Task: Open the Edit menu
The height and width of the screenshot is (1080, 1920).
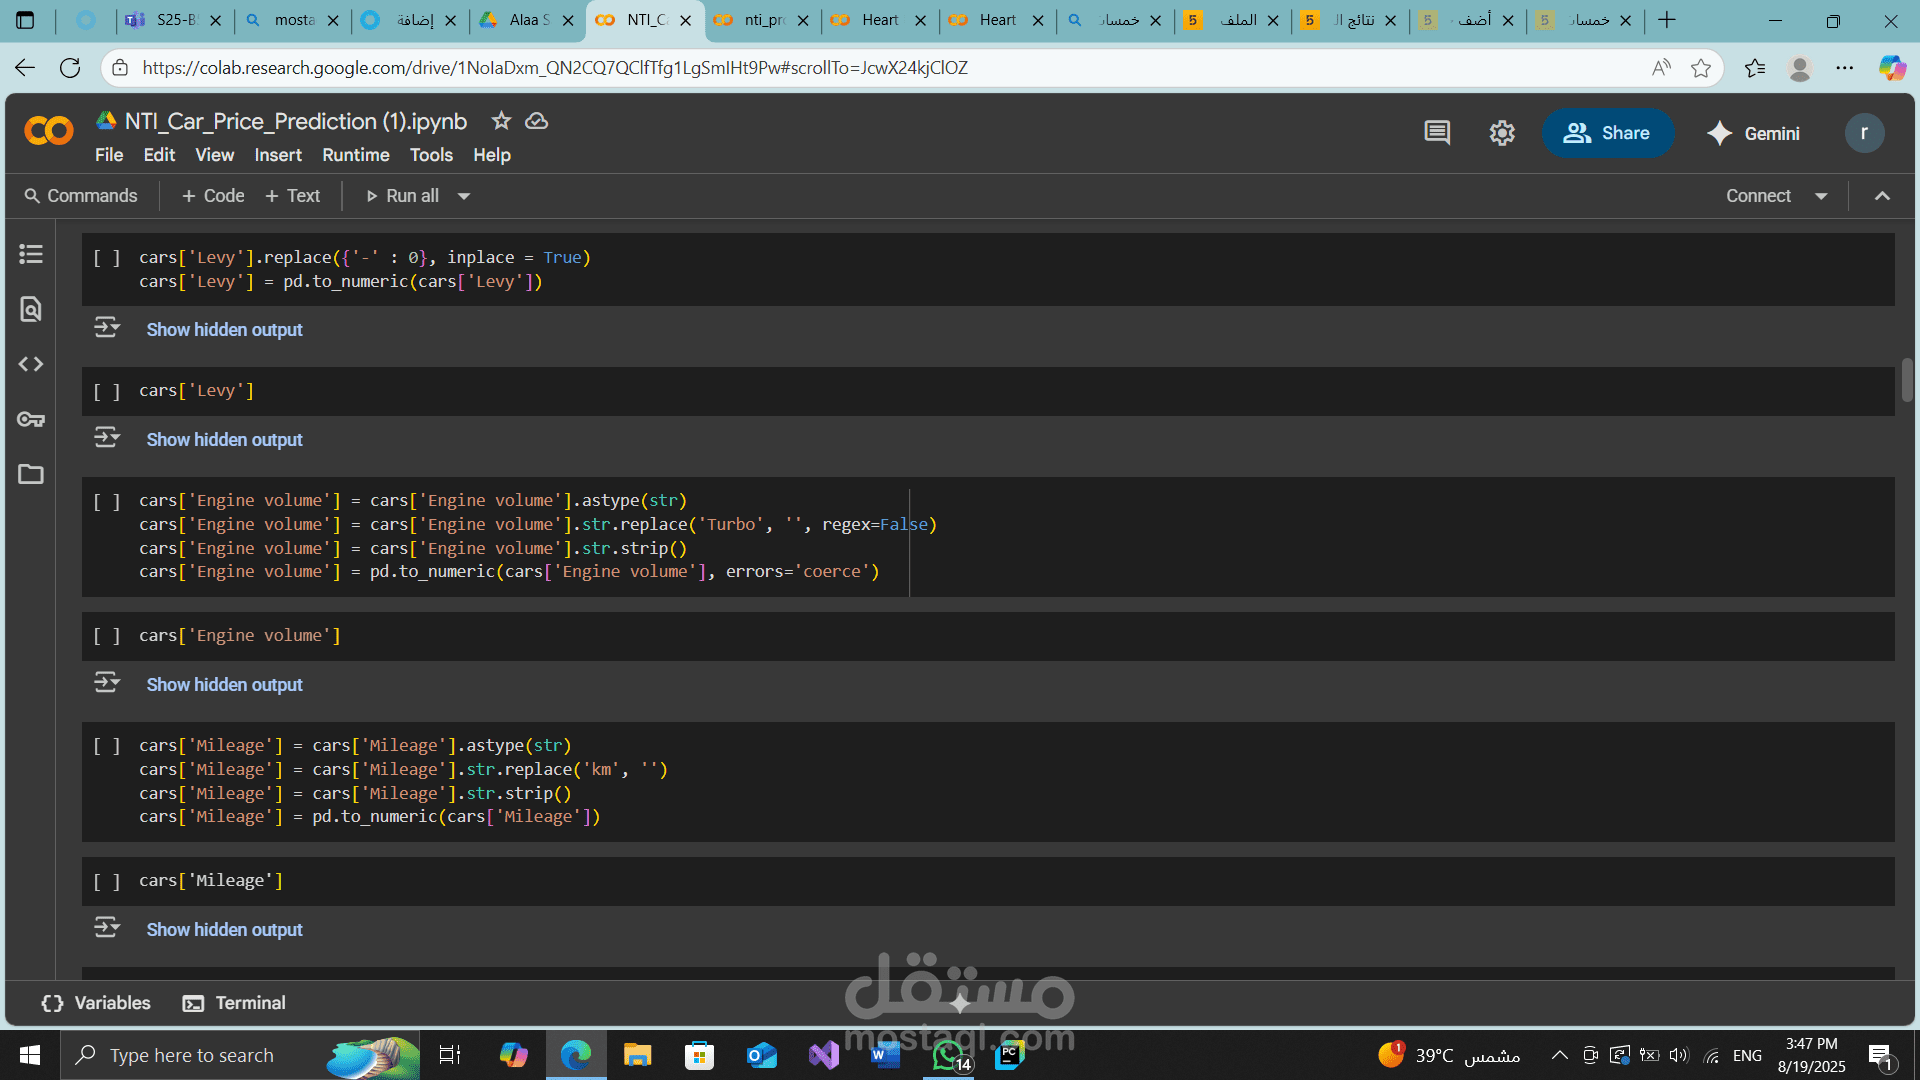Action: click(x=159, y=155)
